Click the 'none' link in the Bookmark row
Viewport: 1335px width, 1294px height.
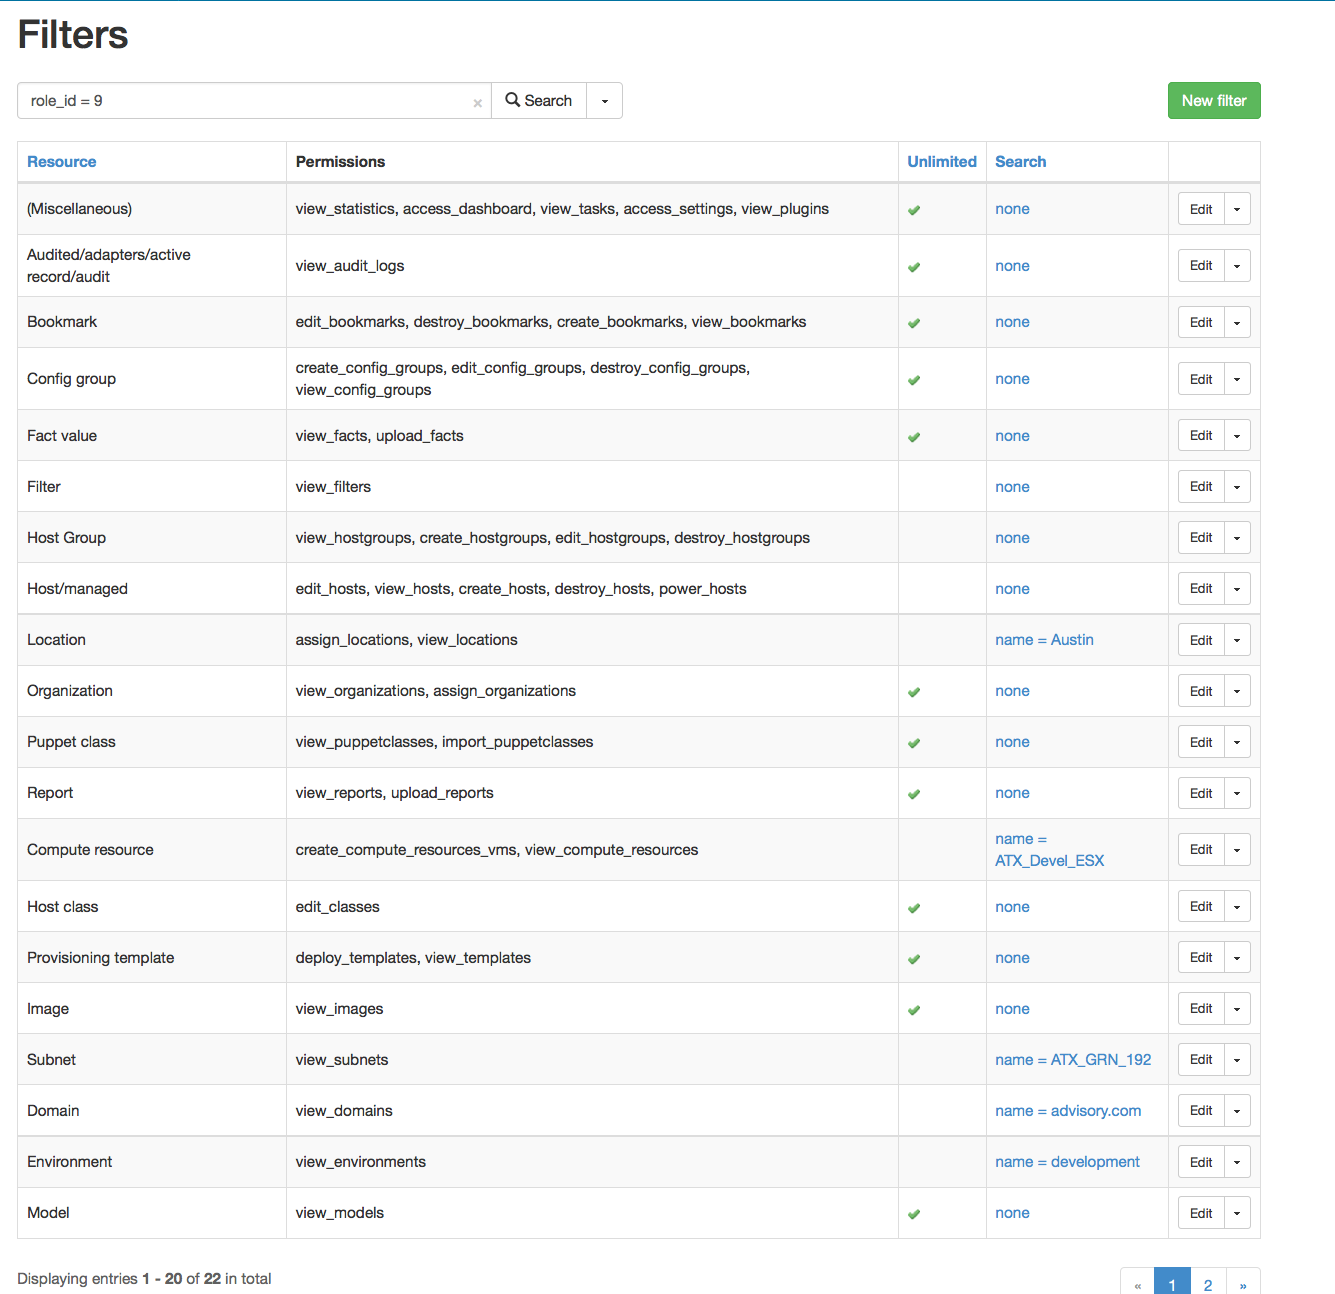coord(1012,322)
